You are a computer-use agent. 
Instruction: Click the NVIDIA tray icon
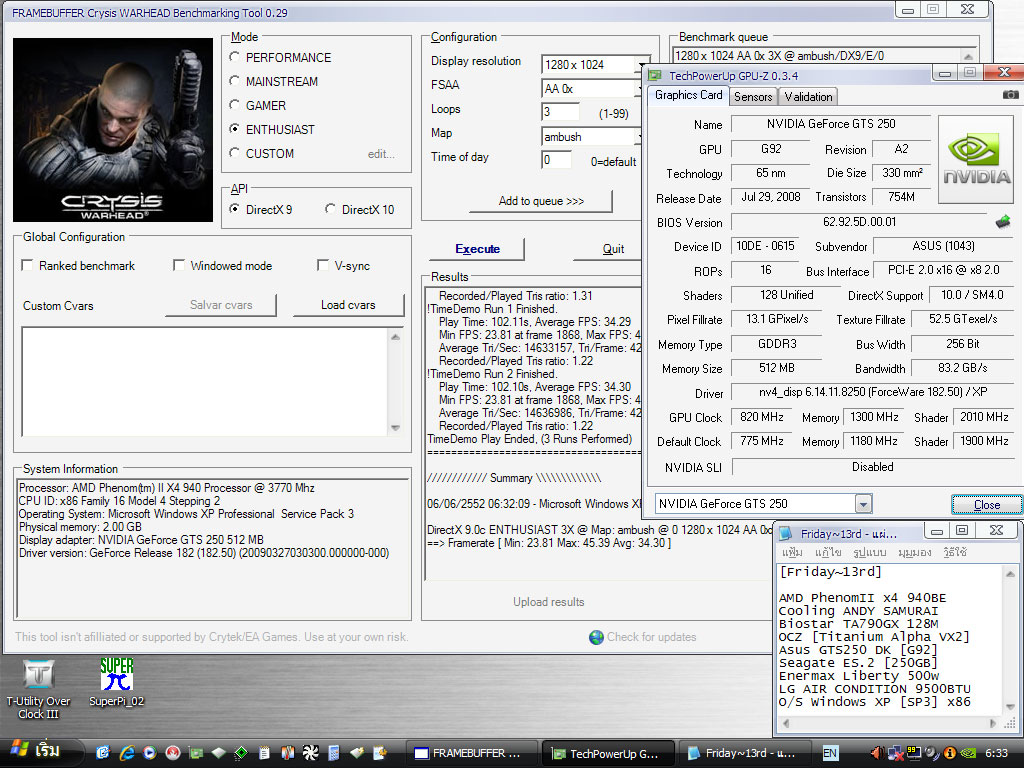pyautogui.click(x=968, y=753)
